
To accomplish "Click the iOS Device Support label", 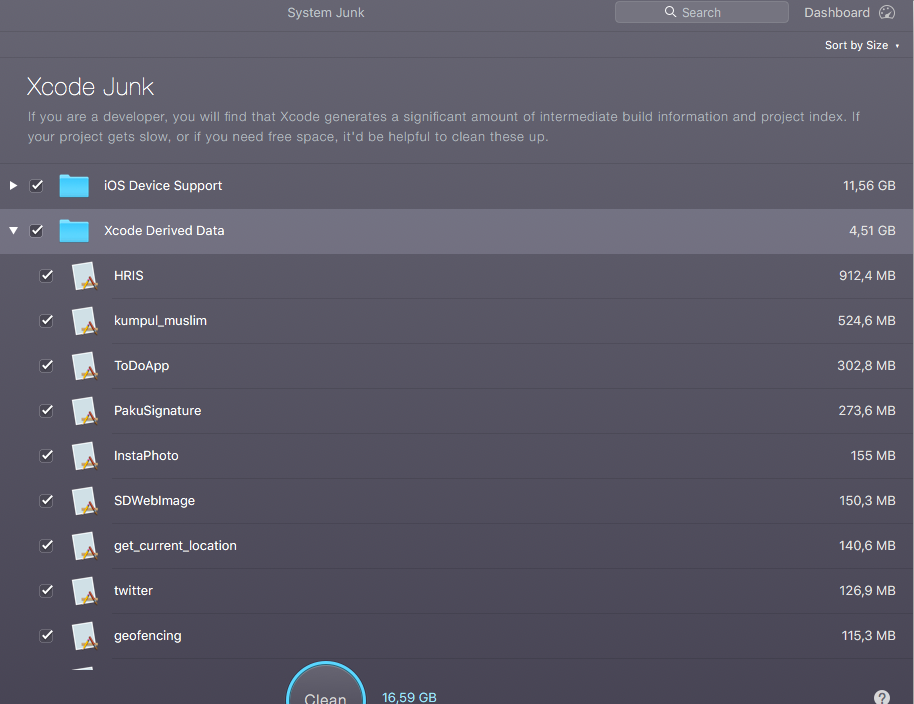I will point(163,185).
